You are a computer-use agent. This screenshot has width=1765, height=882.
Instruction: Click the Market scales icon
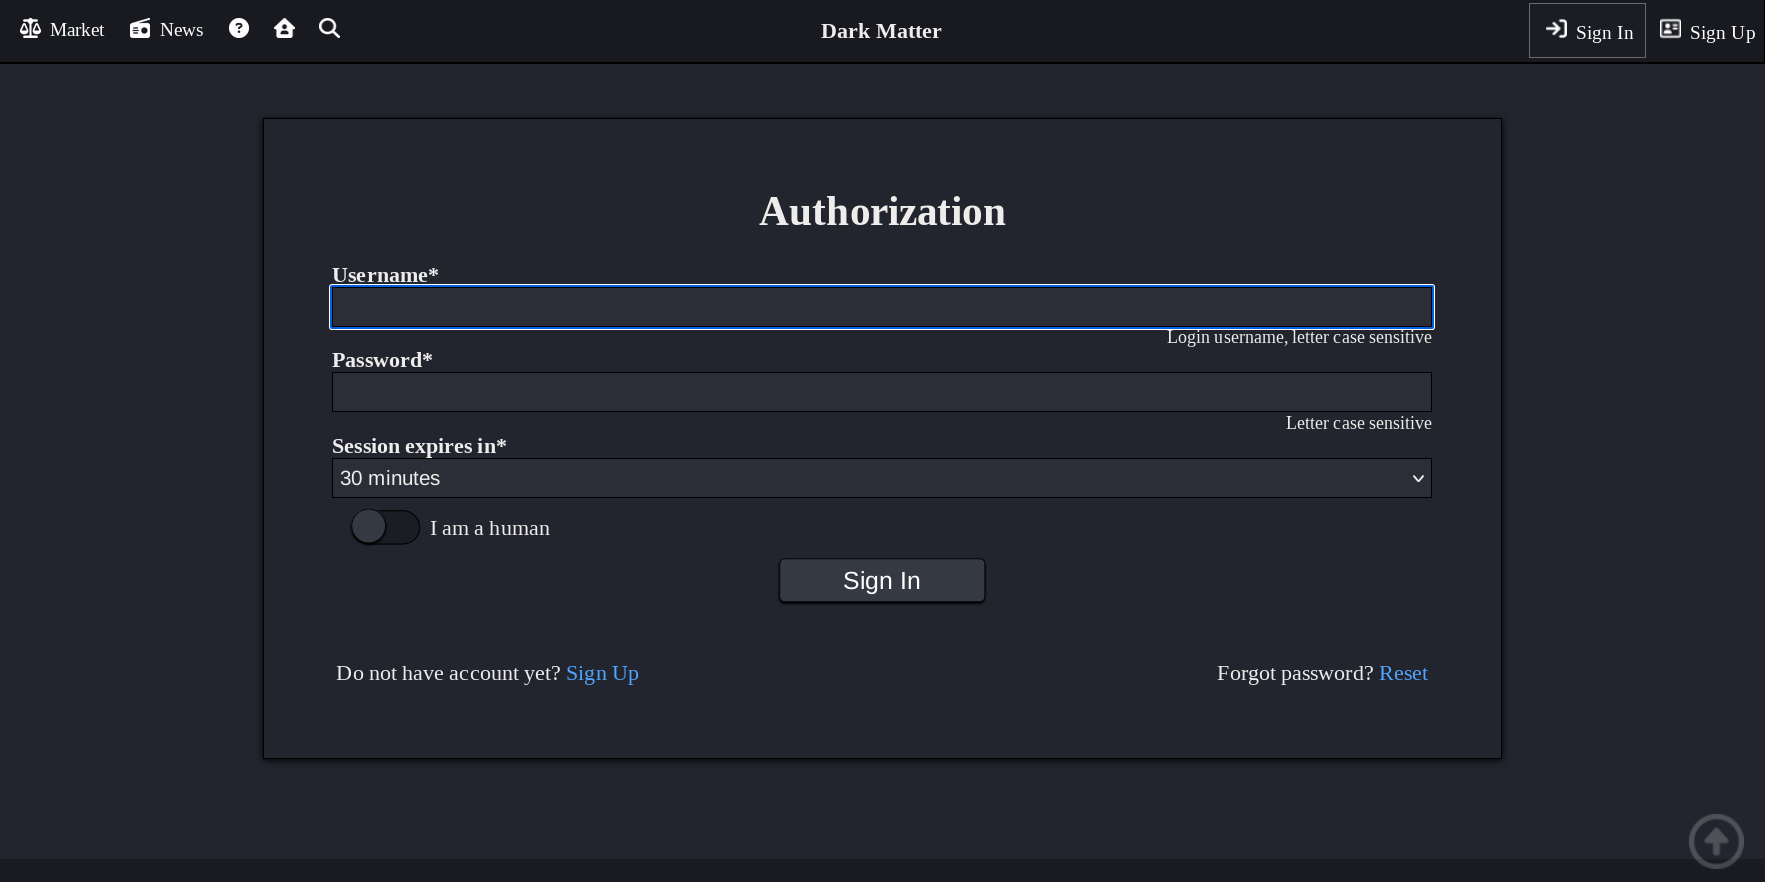[x=30, y=29]
